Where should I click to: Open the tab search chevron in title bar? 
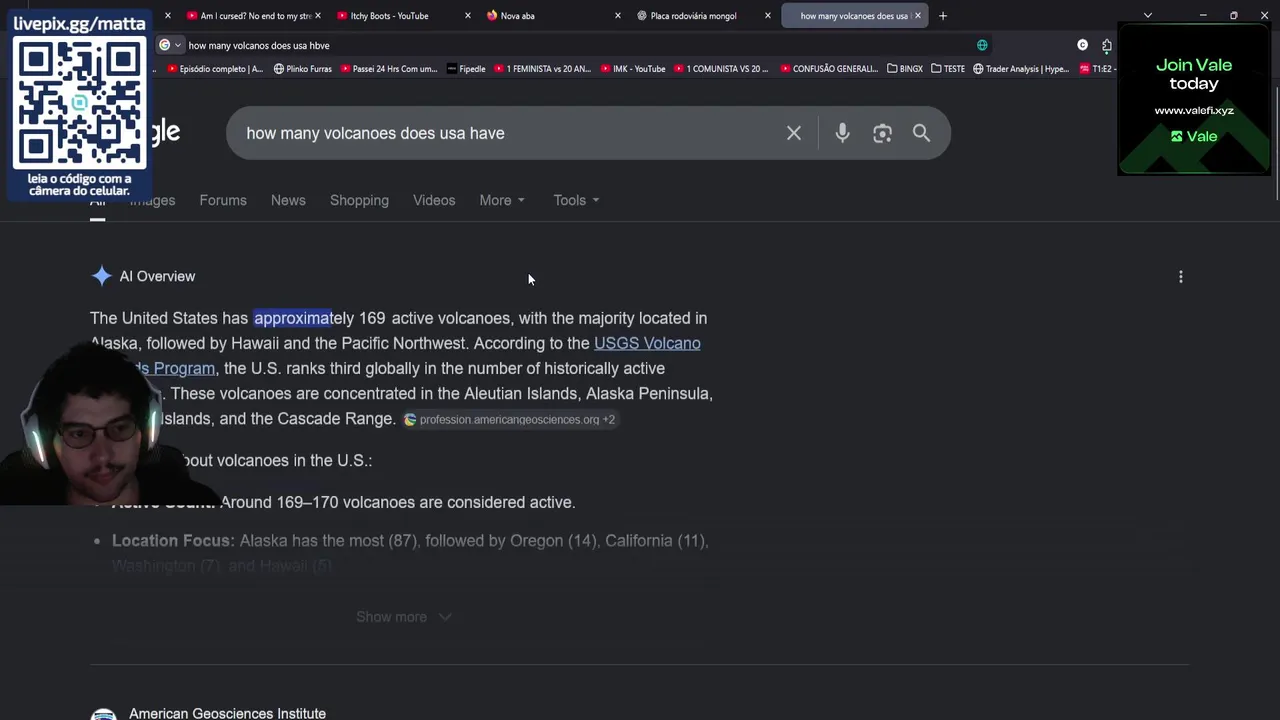click(x=1148, y=16)
